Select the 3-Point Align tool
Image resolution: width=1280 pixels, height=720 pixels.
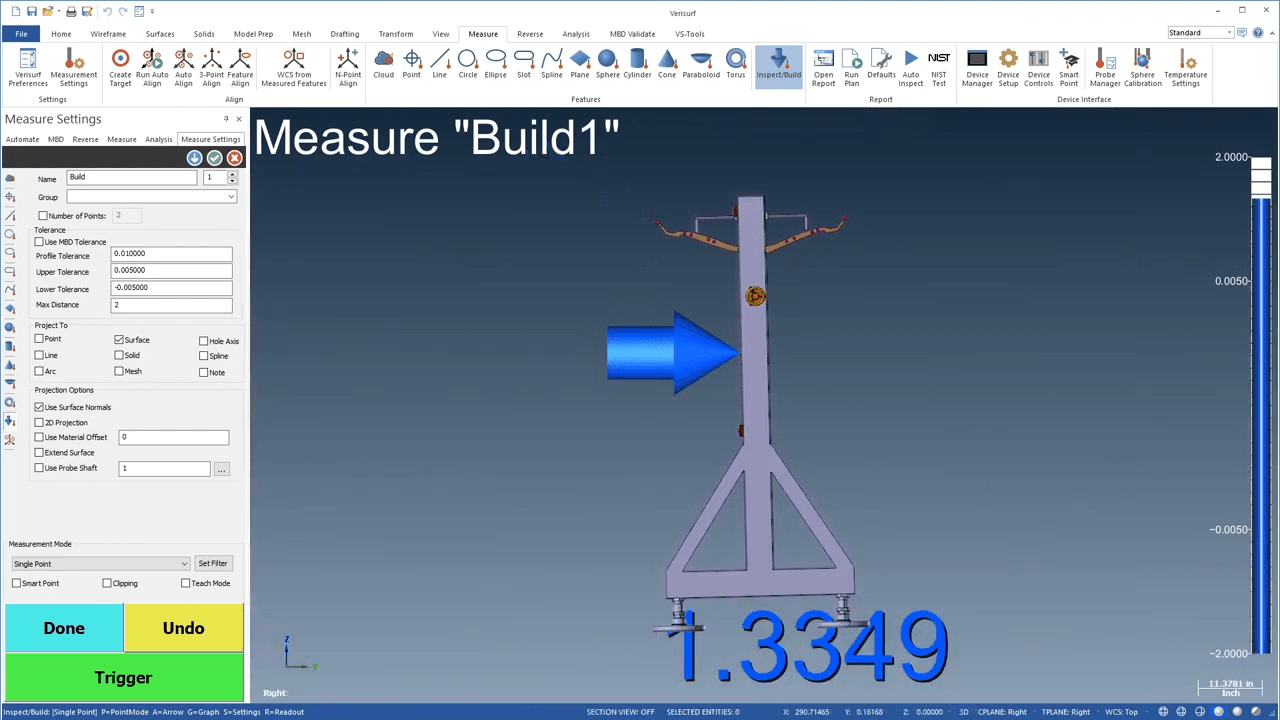[x=212, y=67]
